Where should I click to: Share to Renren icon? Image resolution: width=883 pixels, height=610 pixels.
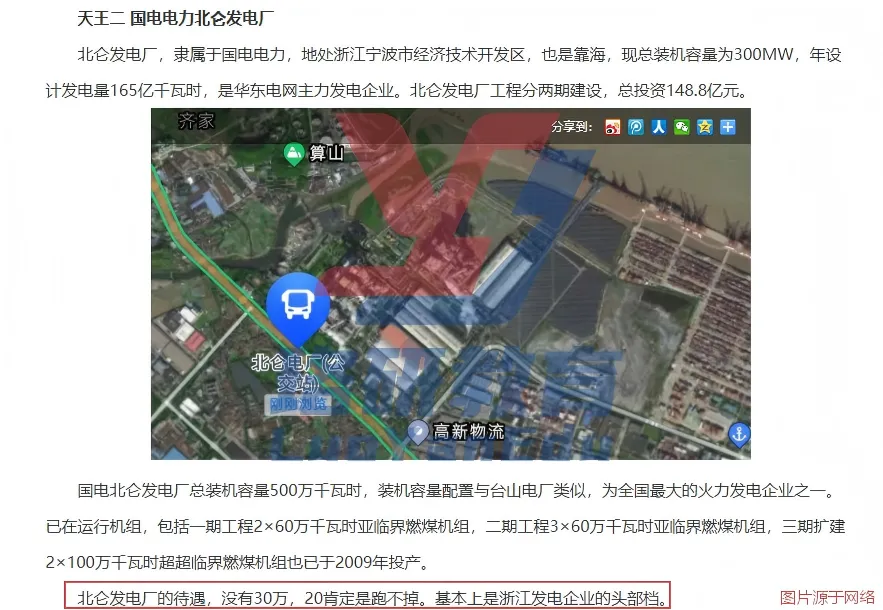pyautogui.click(x=659, y=127)
